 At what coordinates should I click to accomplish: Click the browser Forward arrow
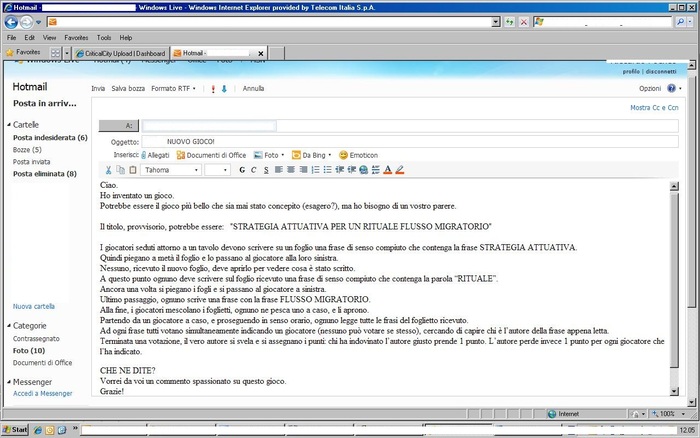coord(27,22)
